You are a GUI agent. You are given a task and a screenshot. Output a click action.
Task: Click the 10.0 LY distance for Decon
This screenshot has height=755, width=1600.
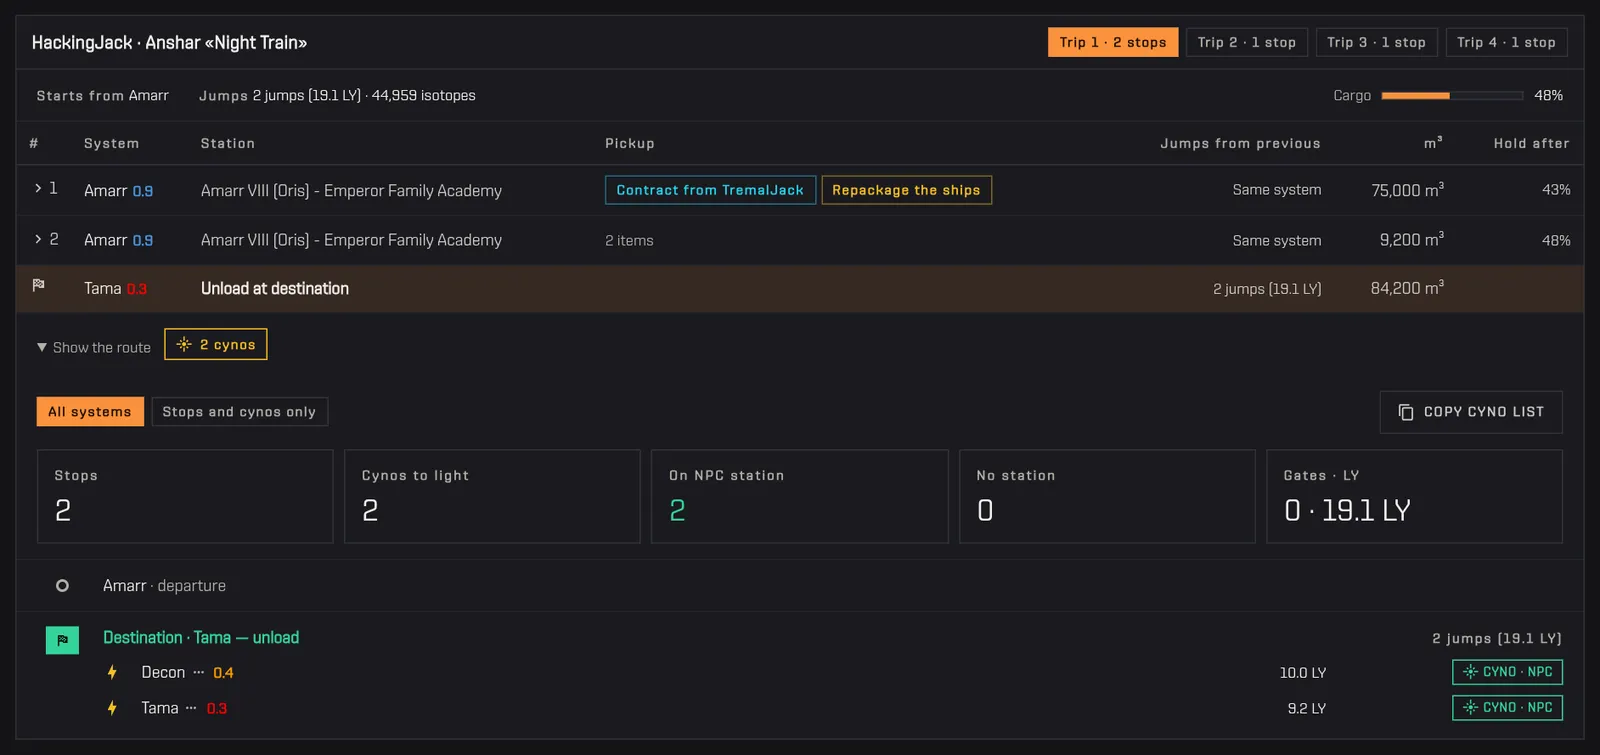pos(1303,673)
